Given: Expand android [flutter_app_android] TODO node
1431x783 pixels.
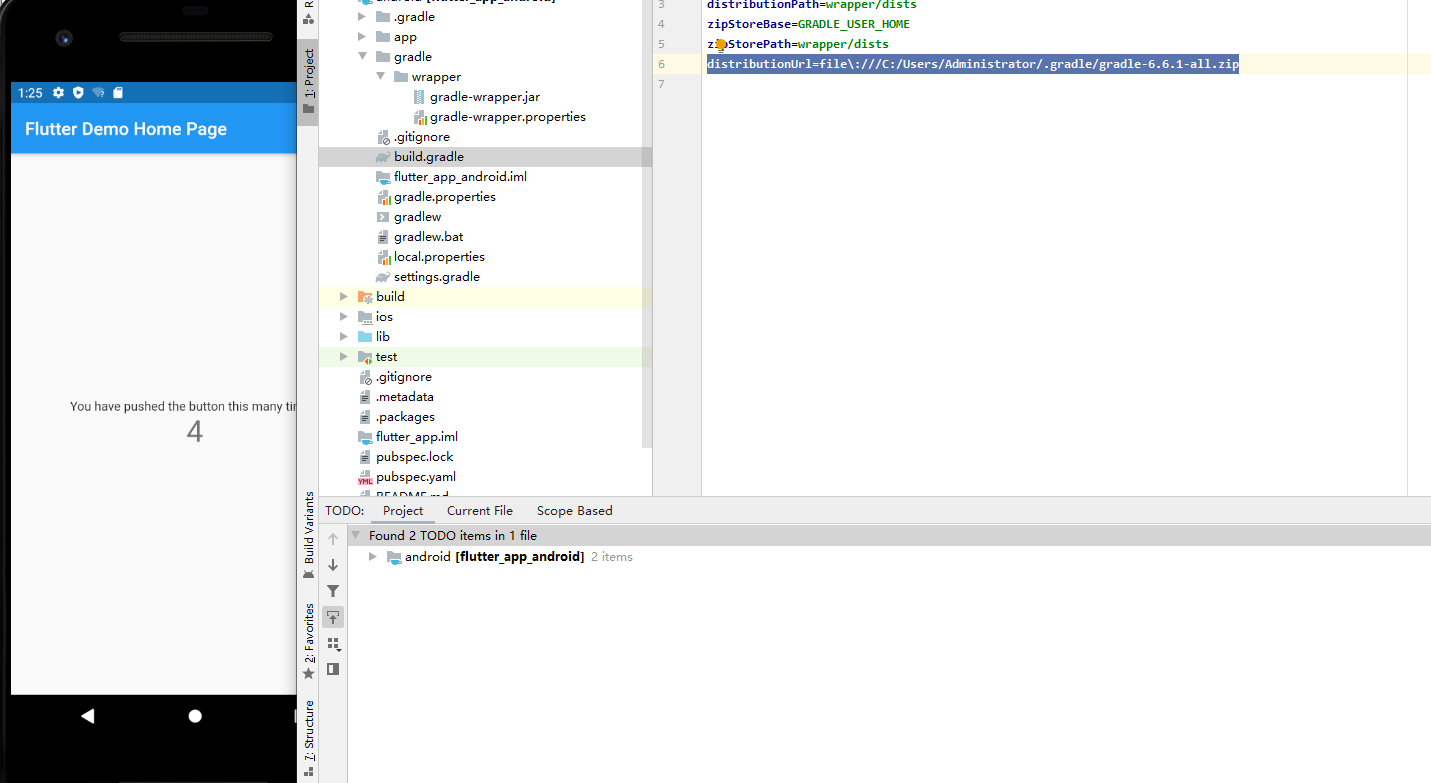Looking at the screenshot, I should [x=373, y=557].
